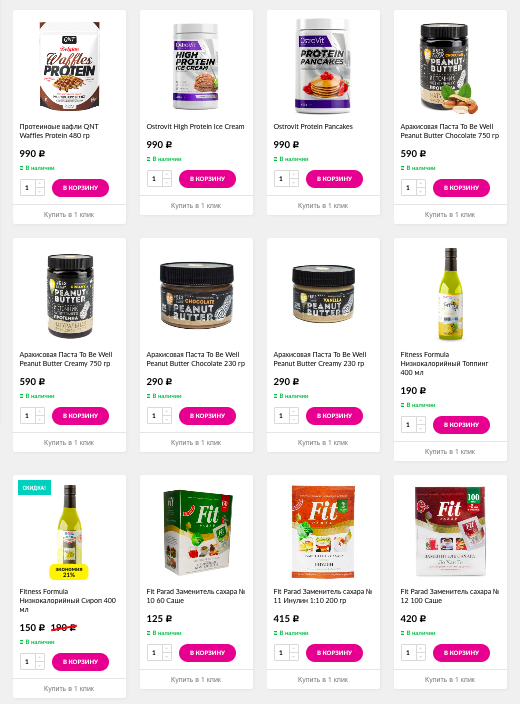Image resolution: width=520 pixels, height=704 pixels.
Task: Open Ostrovit High Protein Ice Cream image
Action: (196, 66)
